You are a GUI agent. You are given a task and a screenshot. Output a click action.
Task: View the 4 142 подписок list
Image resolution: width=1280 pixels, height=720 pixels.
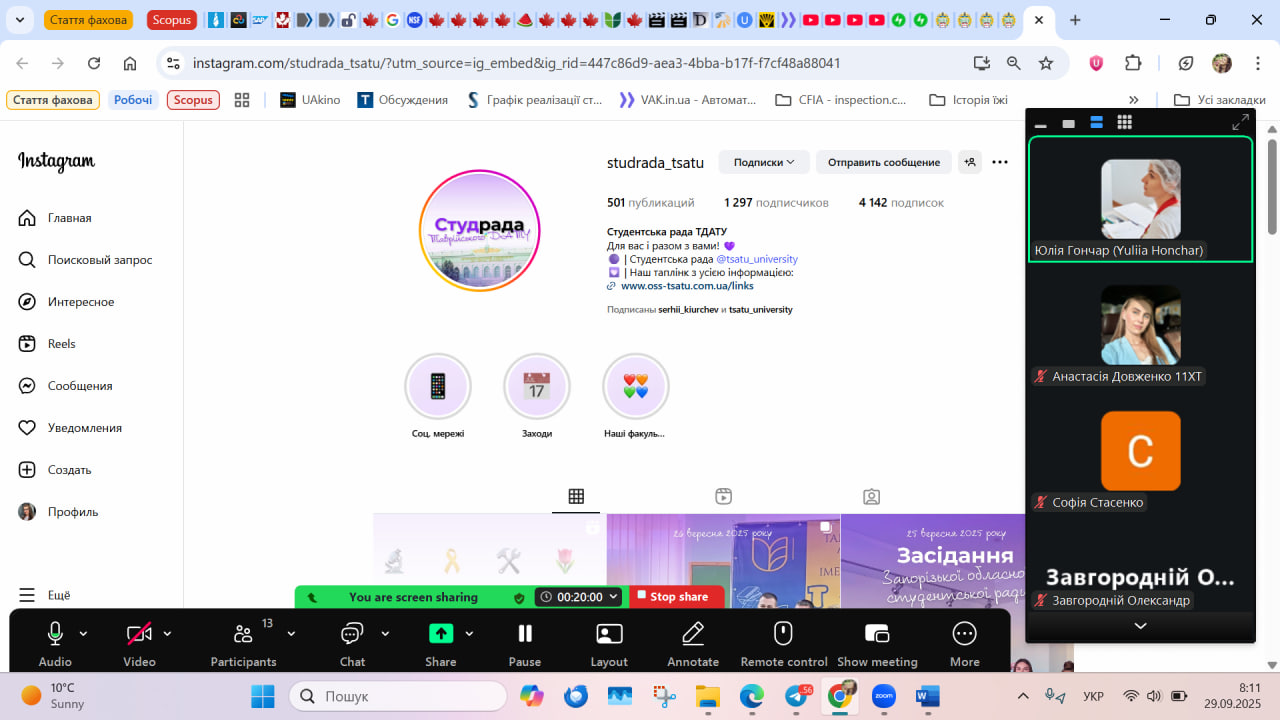901,203
